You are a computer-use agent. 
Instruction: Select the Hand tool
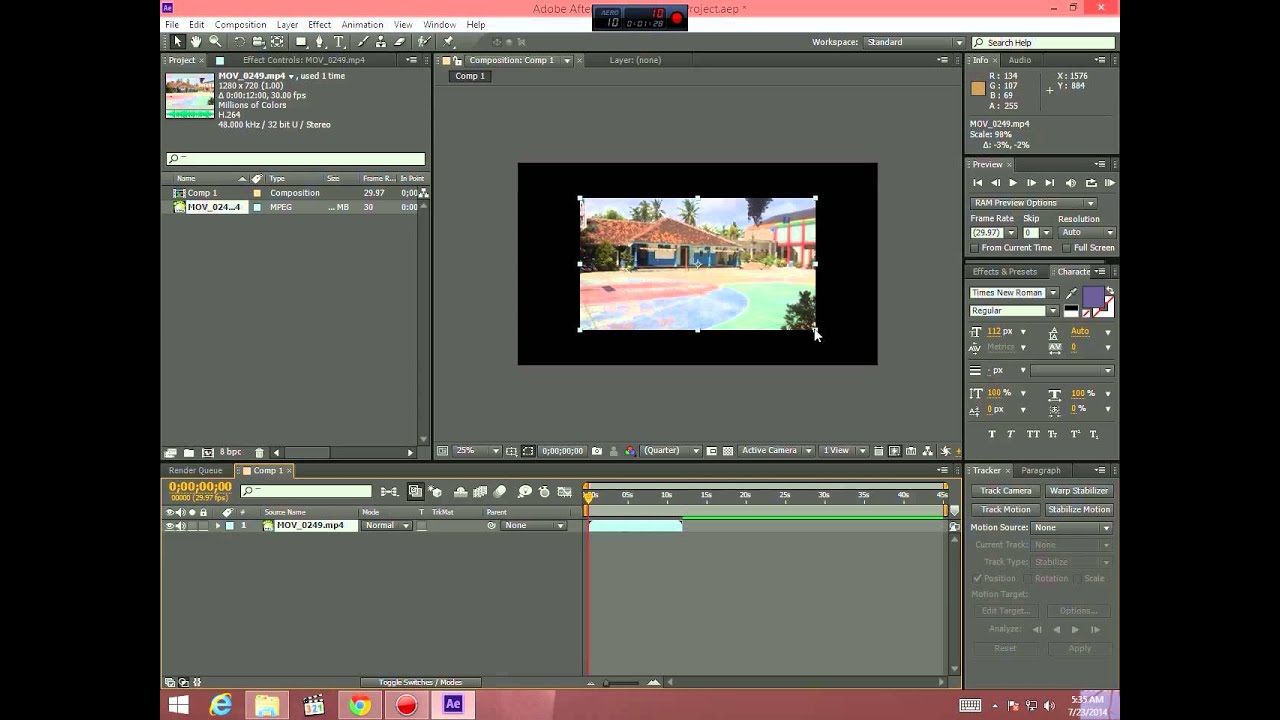196,42
